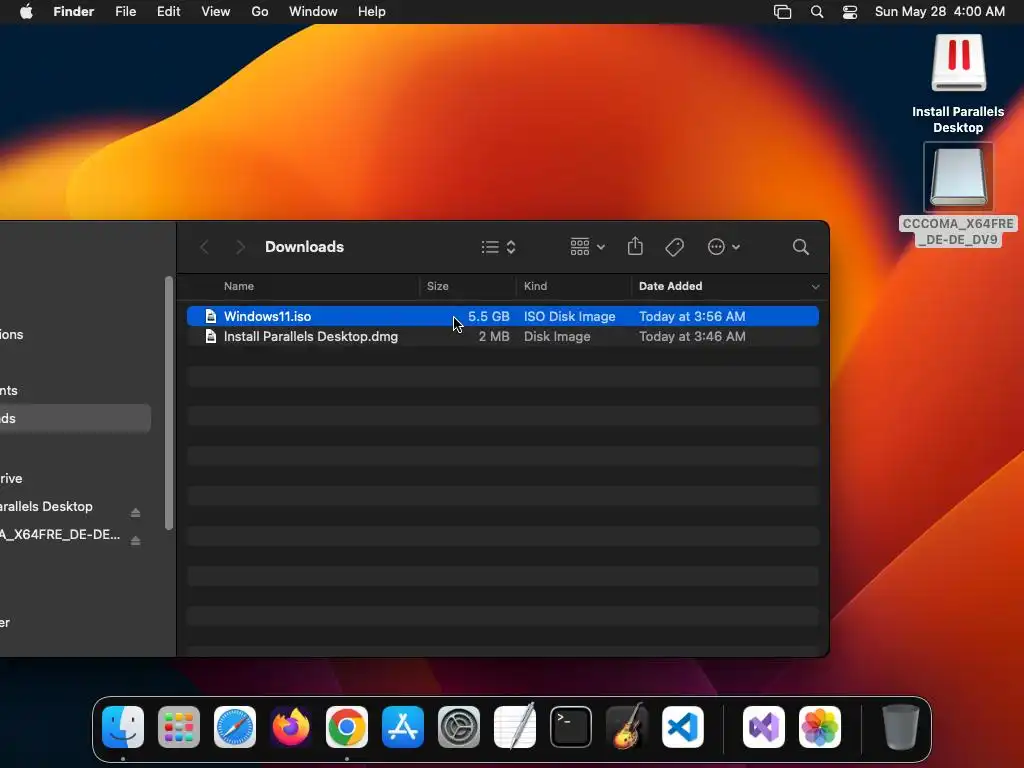Open the Go menu
Viewport: 1024px width, 768px height.
tap(260, 12)
